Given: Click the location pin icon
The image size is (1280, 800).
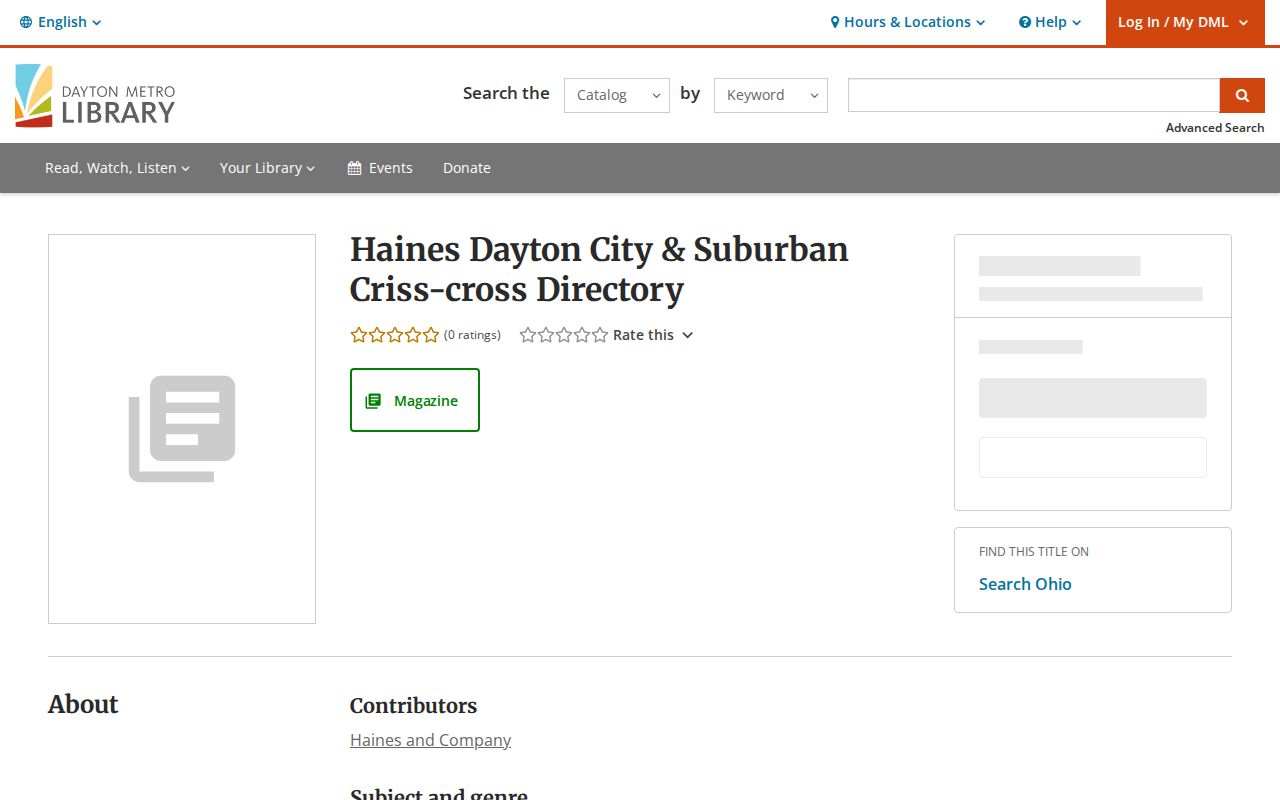Looking at the screenshot, I should tap(835, 22).
